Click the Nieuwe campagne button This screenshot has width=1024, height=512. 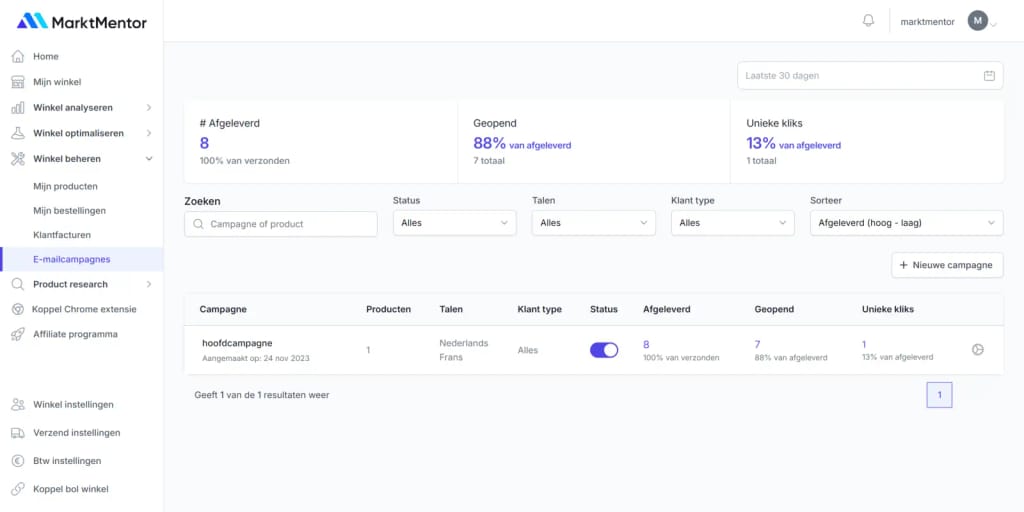click(x=946, y=265)
